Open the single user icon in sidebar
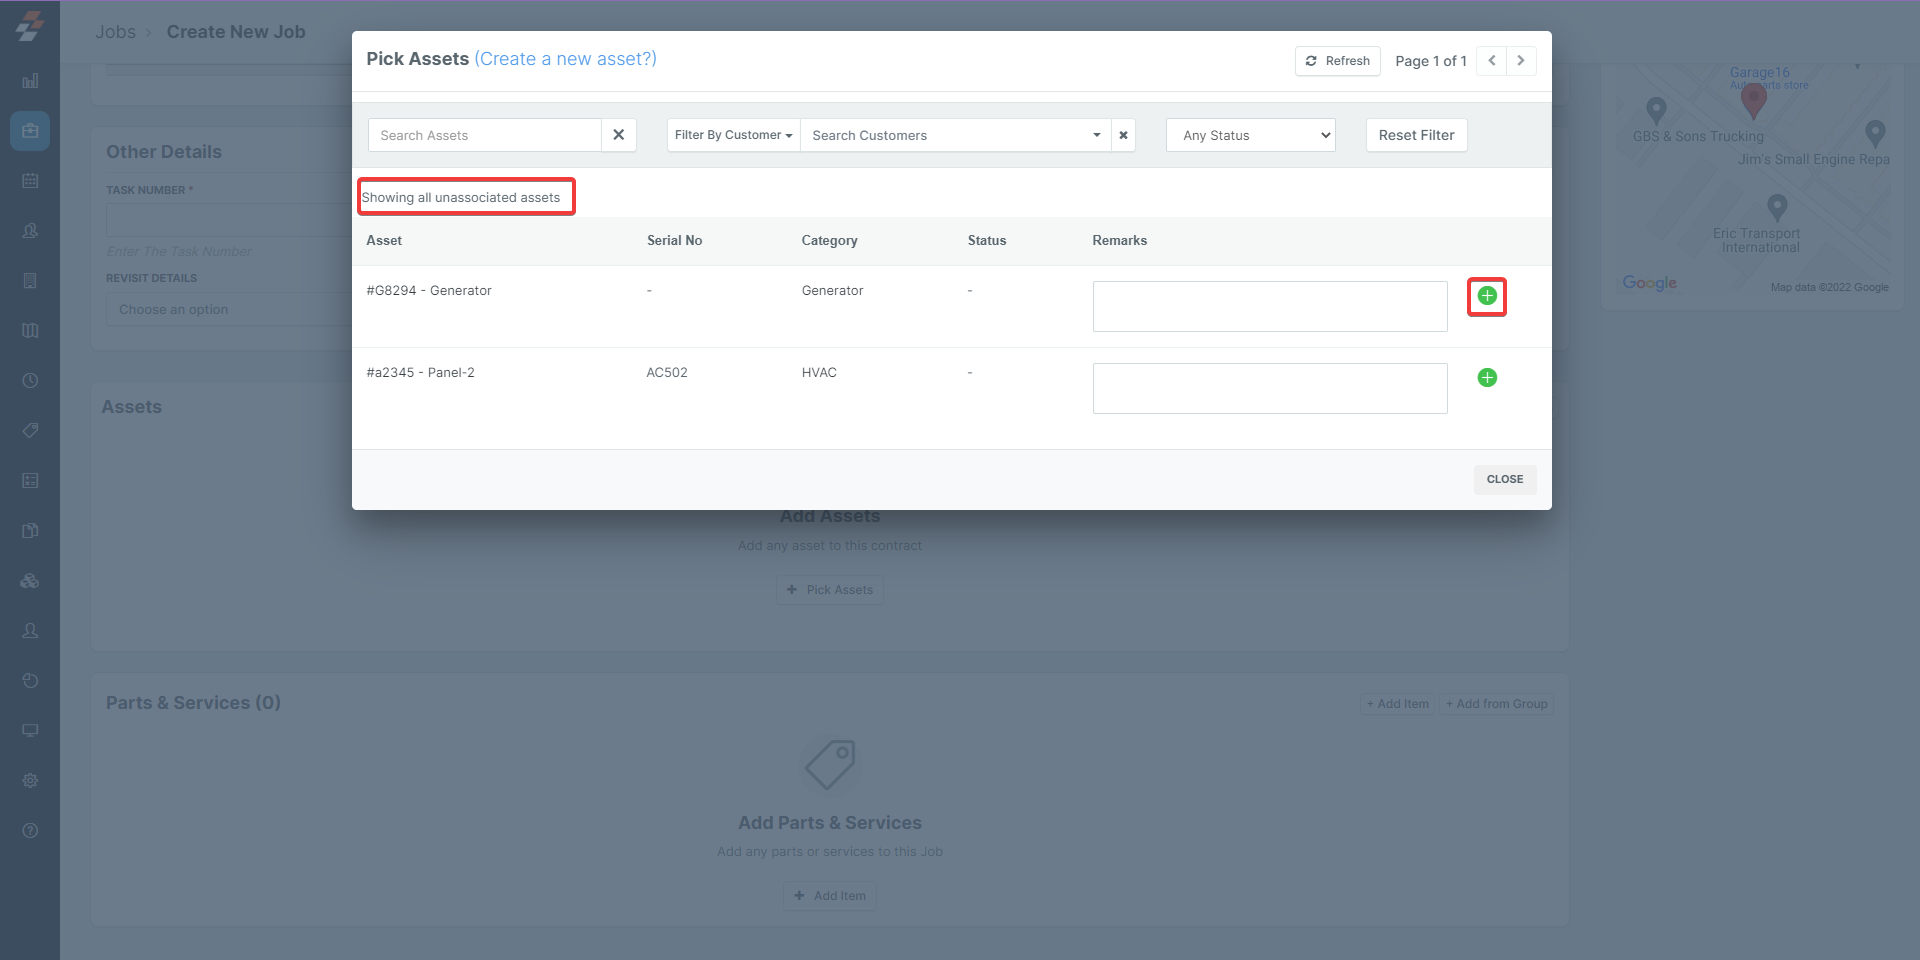This screenshot has height=960, width=1920. click(30, 631)
